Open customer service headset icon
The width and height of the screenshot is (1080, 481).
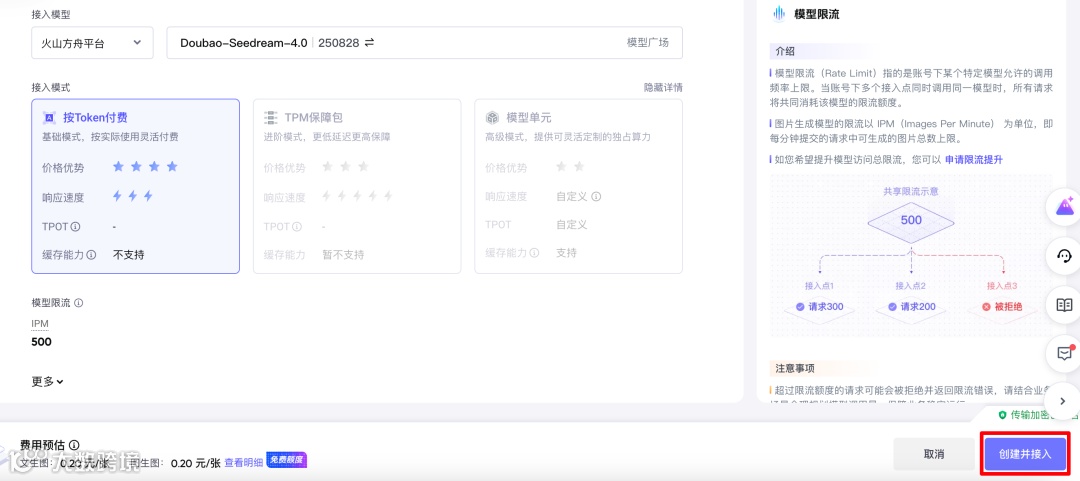(1063, 256)
